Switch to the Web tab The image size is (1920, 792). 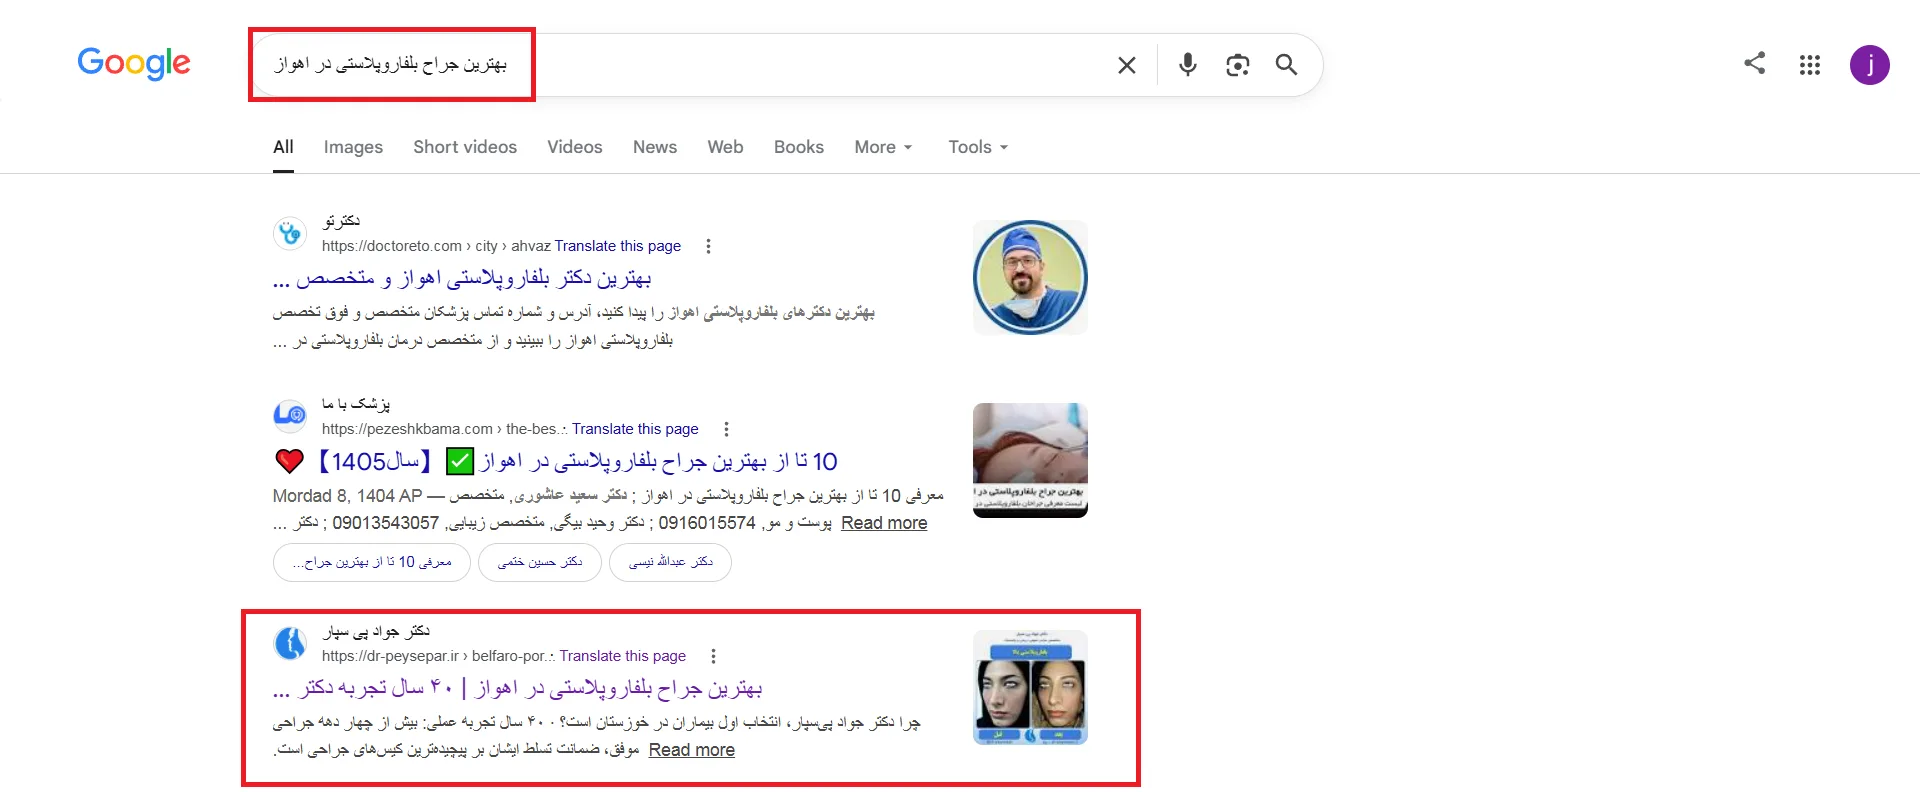(x=725, y=147)
